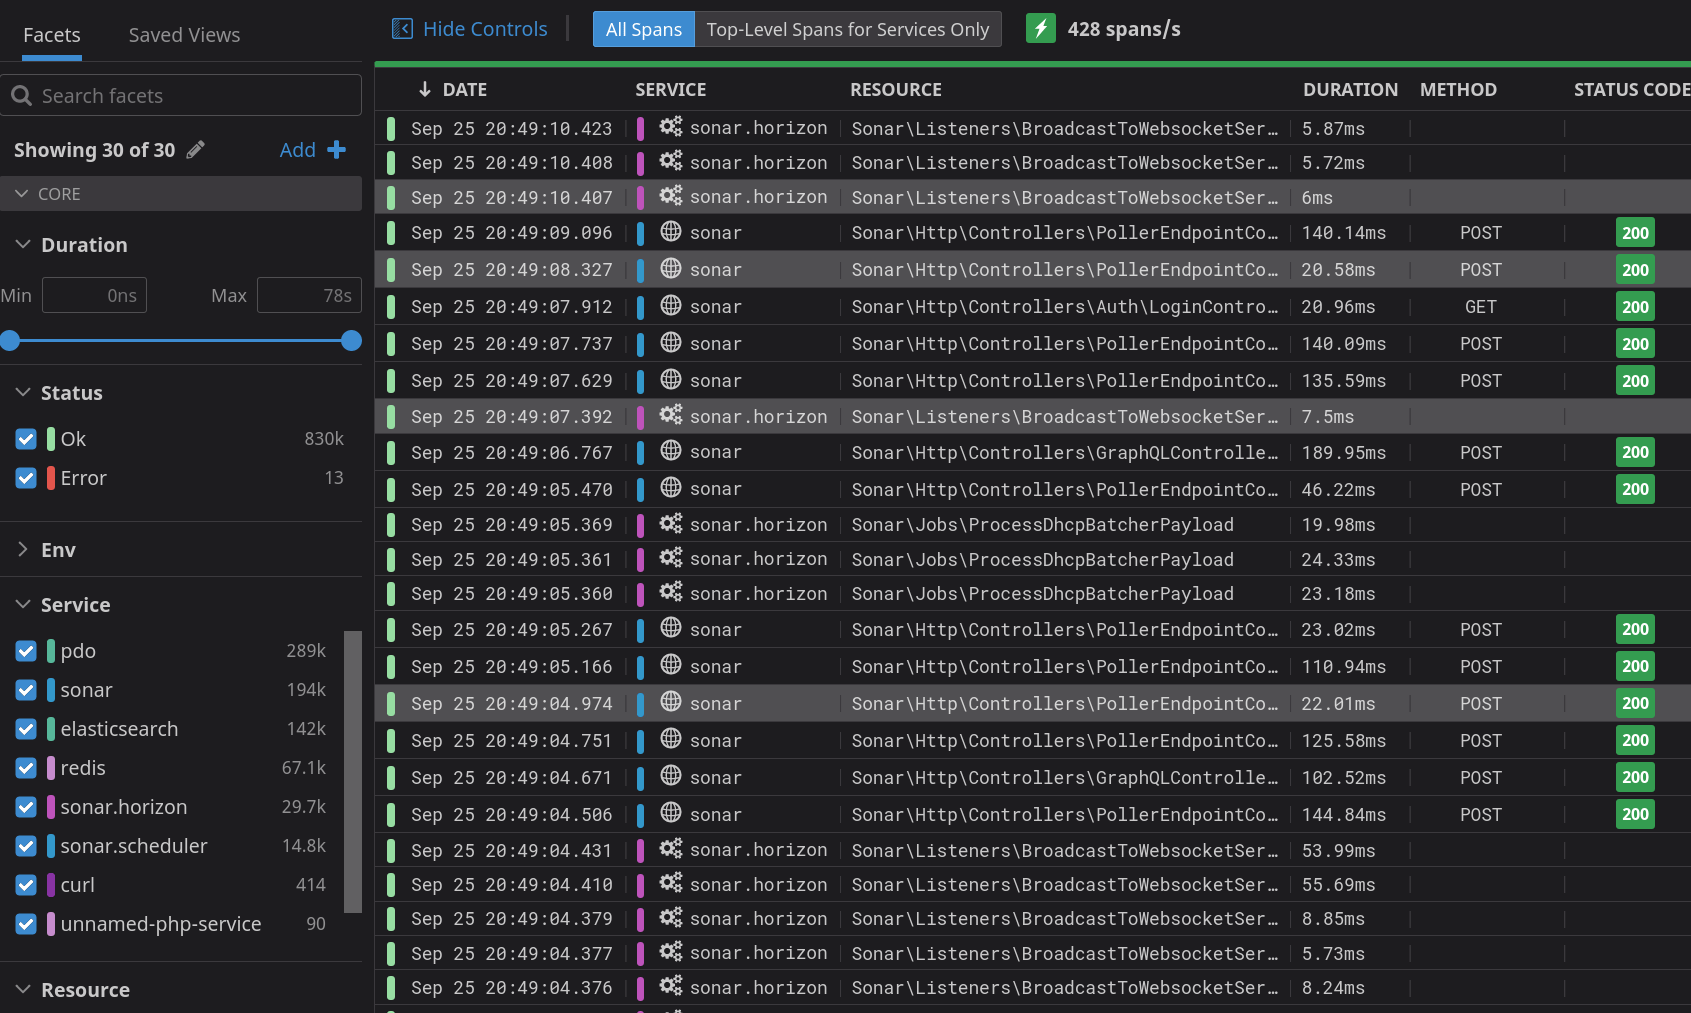This screenshot has width=1691, height=1013.
Task: Click the duration slider minimum handle
Action: tap(10, 341)
